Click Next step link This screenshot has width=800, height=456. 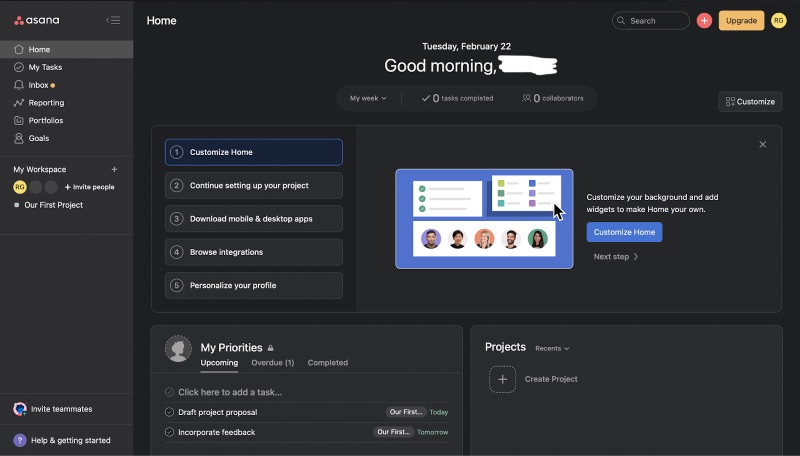point(616,257)
